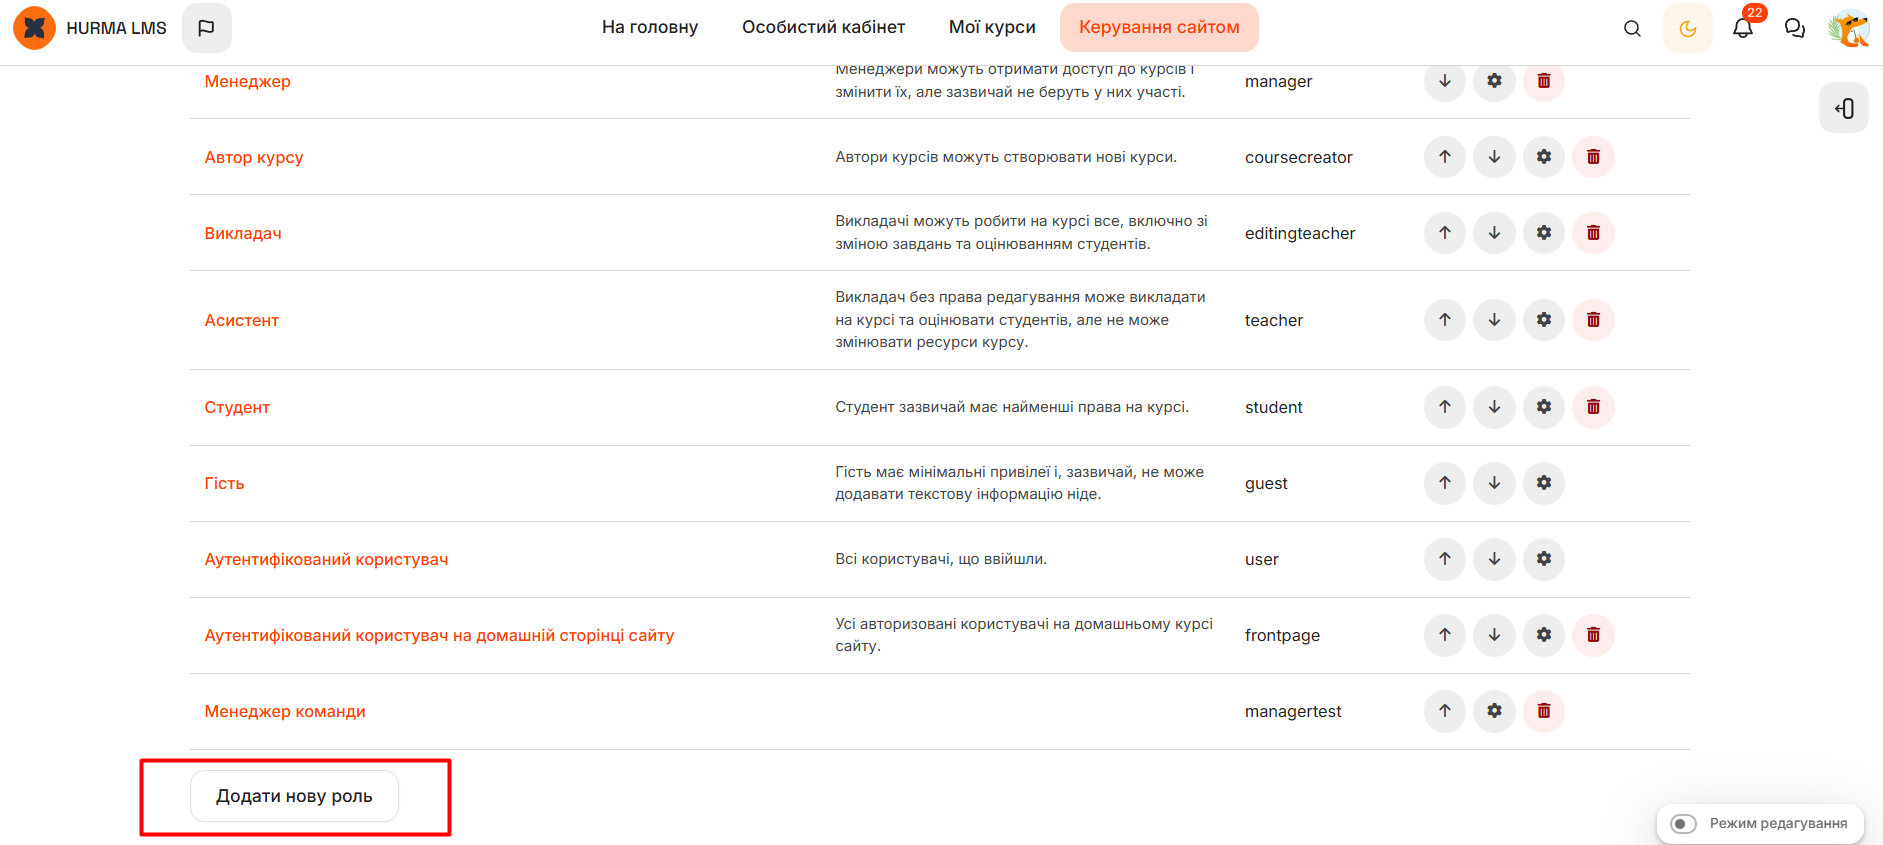The height and width of the screenshot is (845, 1883).
Task: Open the messages chat icon
Action: pos(1795,28)
